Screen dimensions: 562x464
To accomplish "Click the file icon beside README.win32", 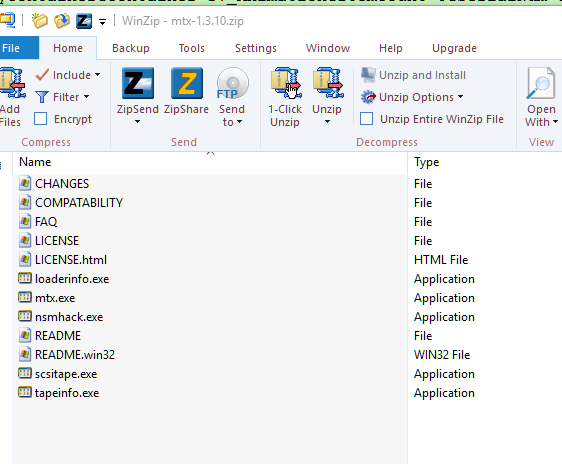I will point(25,354).
